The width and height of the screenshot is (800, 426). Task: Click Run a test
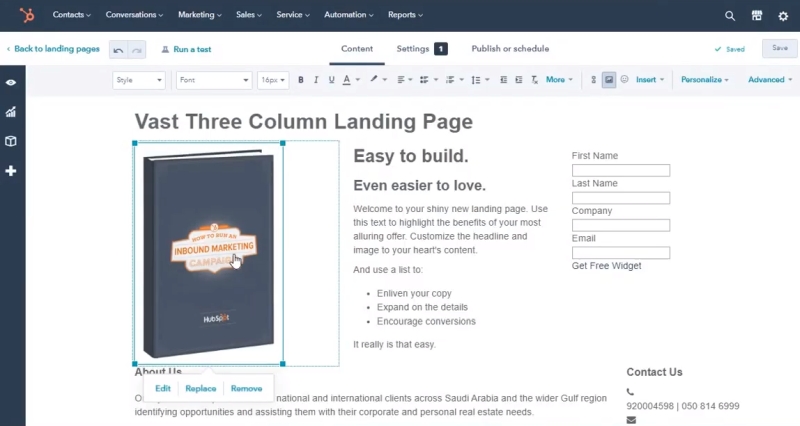(x=186, y=49)
